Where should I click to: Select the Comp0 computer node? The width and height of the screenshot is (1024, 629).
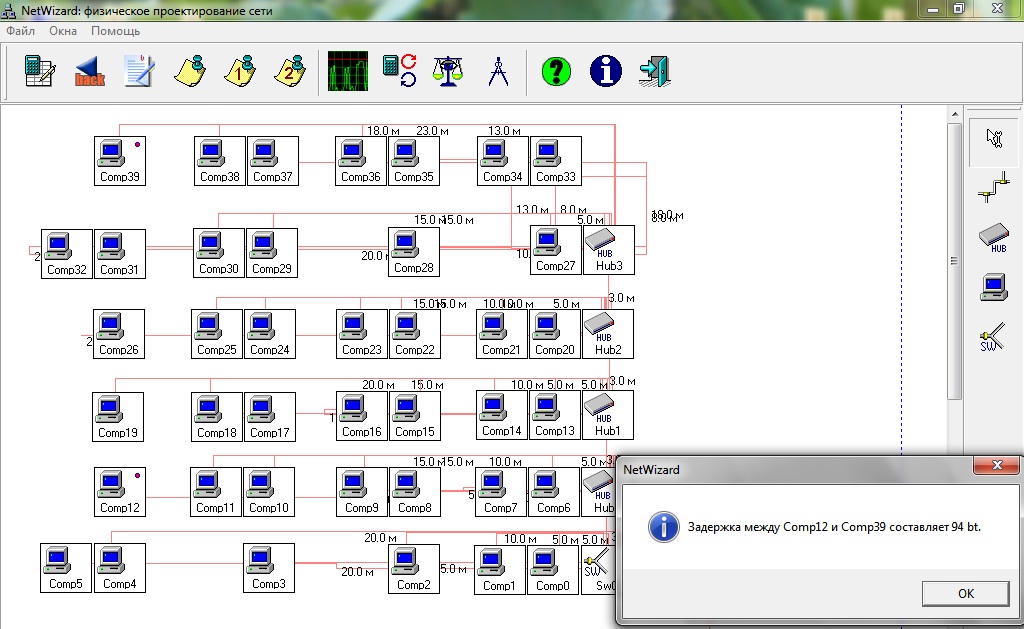(x=552, y=570)
